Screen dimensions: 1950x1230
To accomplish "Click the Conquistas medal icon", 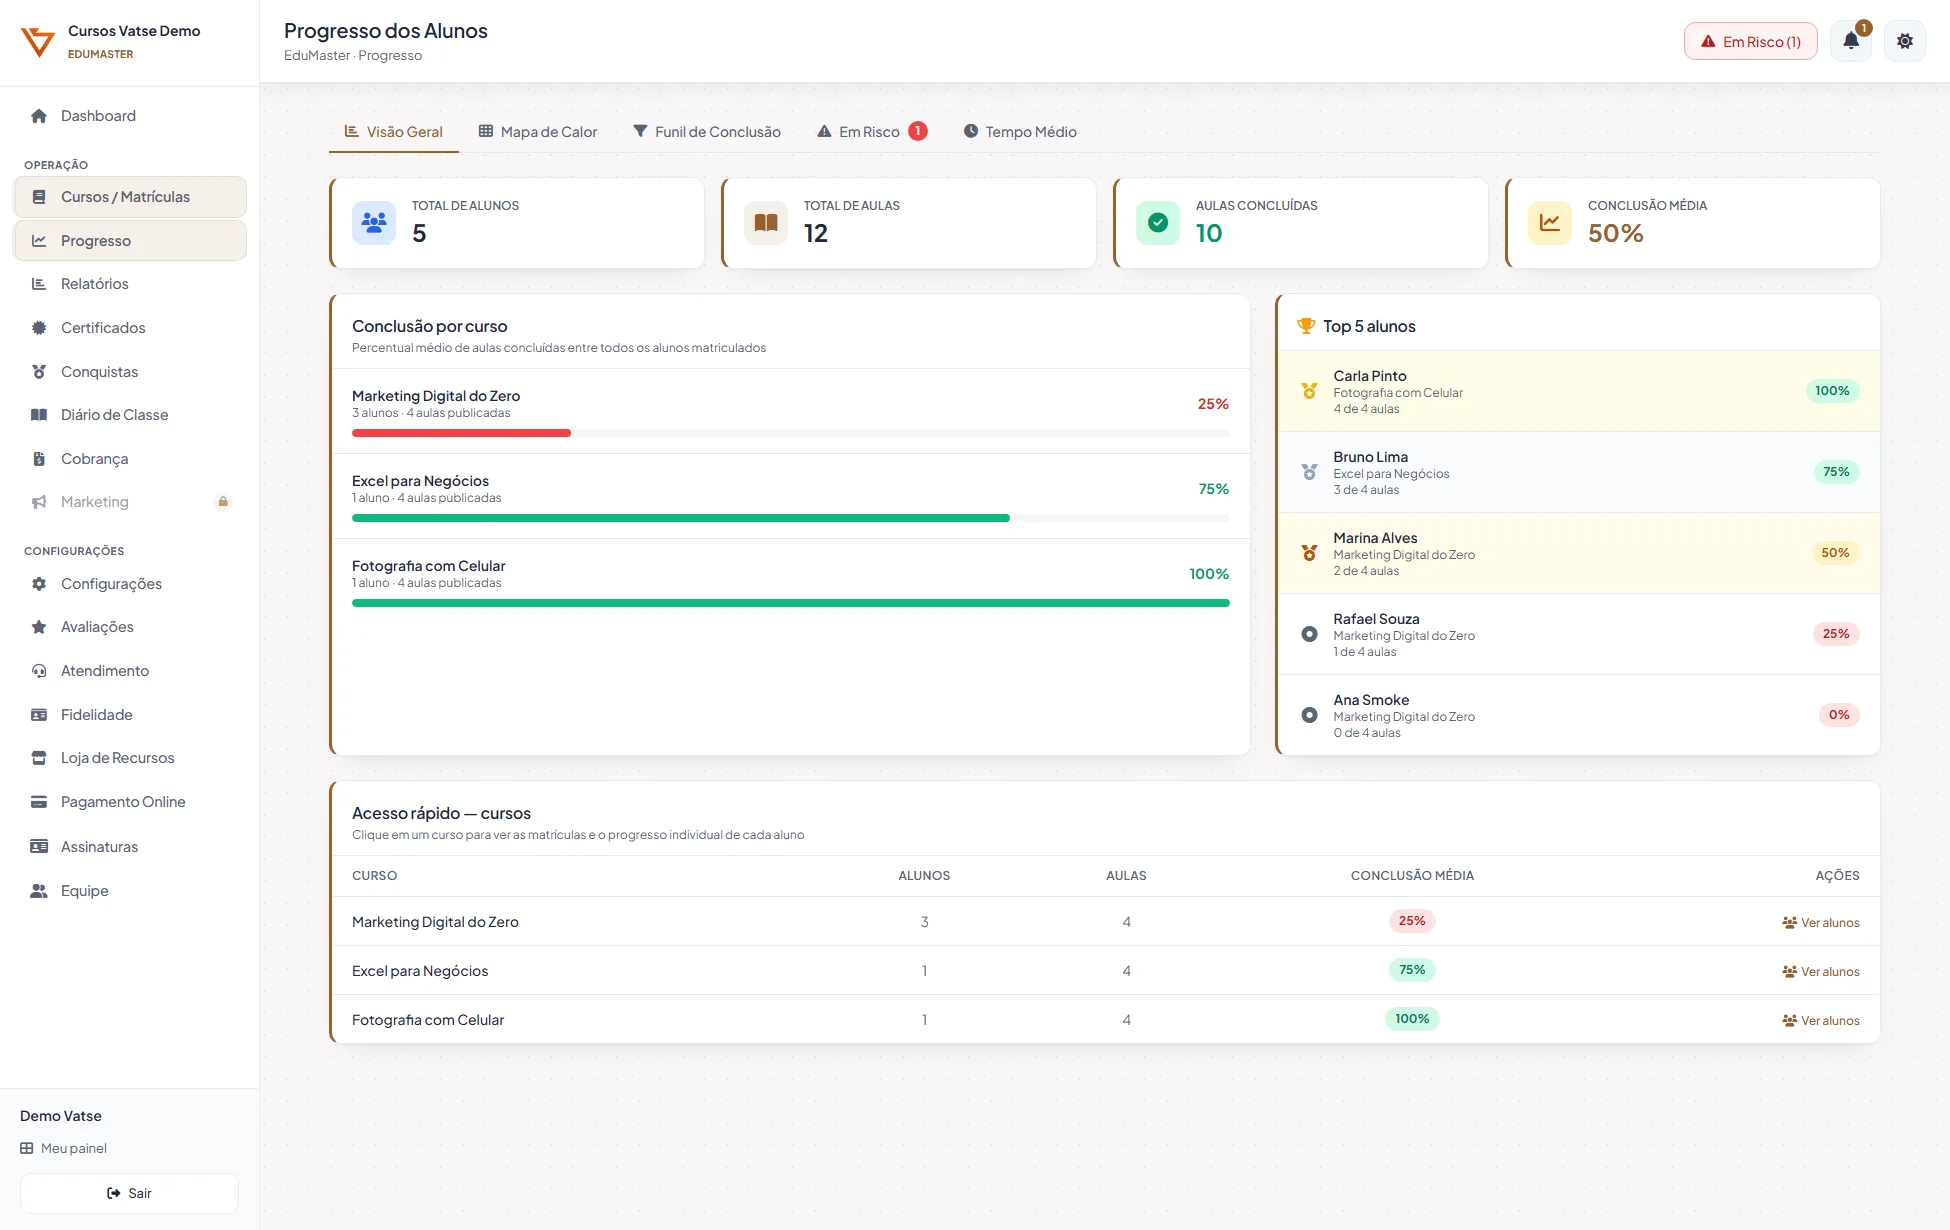I will [39, 372].
